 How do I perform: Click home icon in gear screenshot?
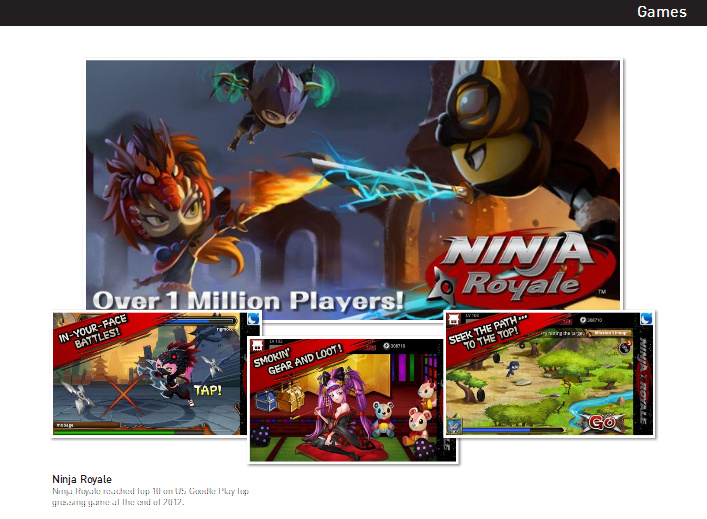tap(257, 346)
